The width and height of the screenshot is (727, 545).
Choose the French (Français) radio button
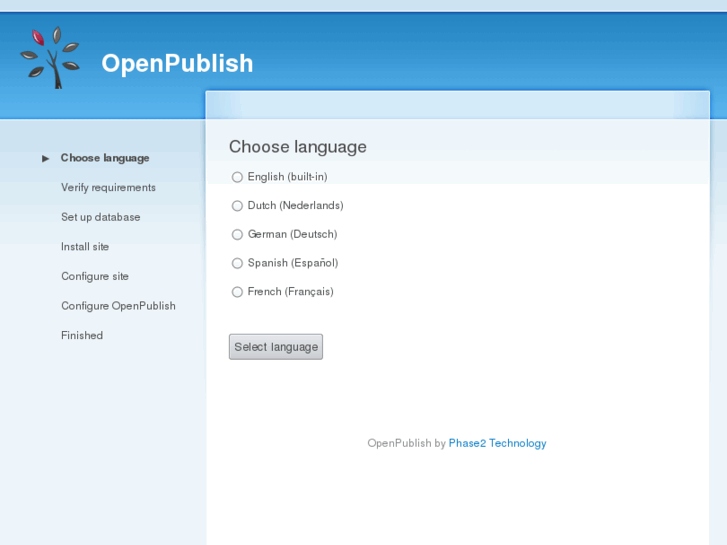coord(237,292)
